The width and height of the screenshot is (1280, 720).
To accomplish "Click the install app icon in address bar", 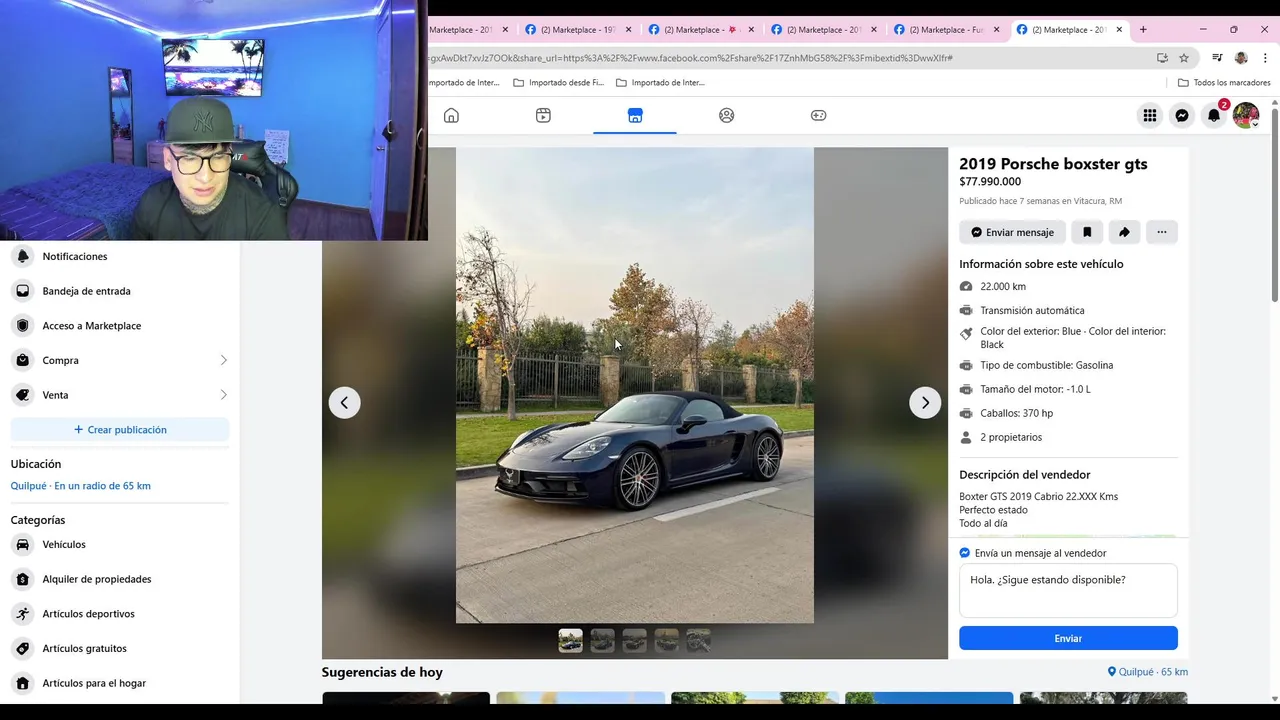I will coord(1162,58).
